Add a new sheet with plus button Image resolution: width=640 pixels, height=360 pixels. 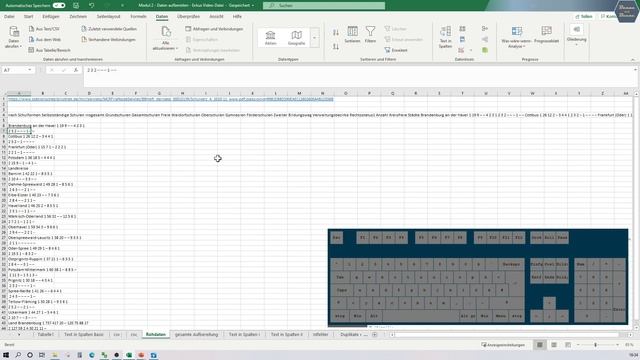tap(374, 335)
